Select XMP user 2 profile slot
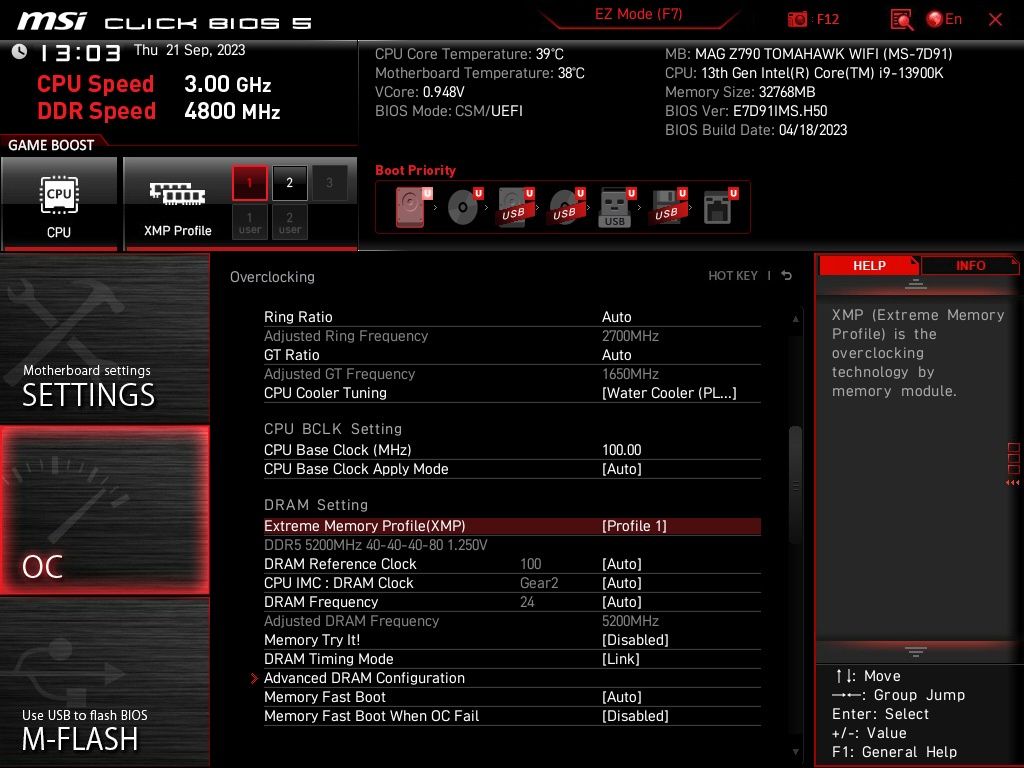Image resolution: width=1024 pixels, height=768 pixels. (289, 222)
